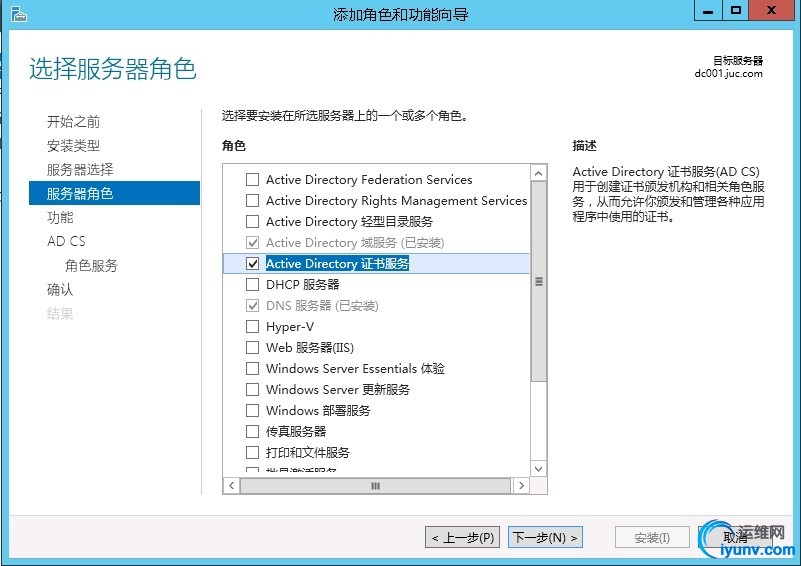The height and width of the screenshot is (566, 801).
Task: Select Web 服务器(IIS) role checkbox
Action: click(252, 347)
